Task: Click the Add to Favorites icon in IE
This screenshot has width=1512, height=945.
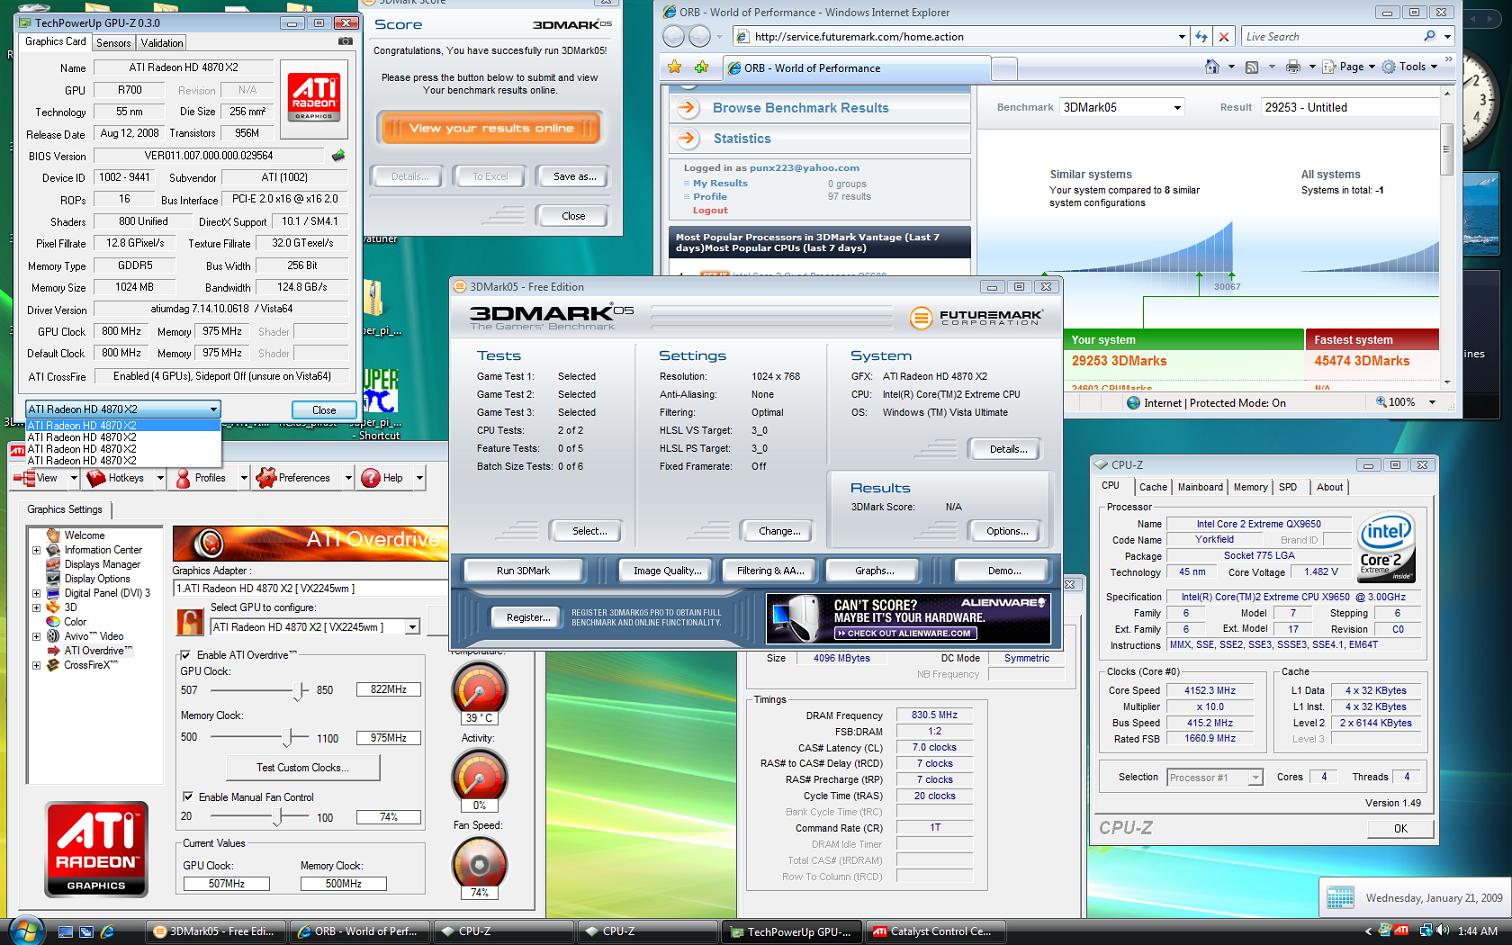Action: (x=702, y=67)
